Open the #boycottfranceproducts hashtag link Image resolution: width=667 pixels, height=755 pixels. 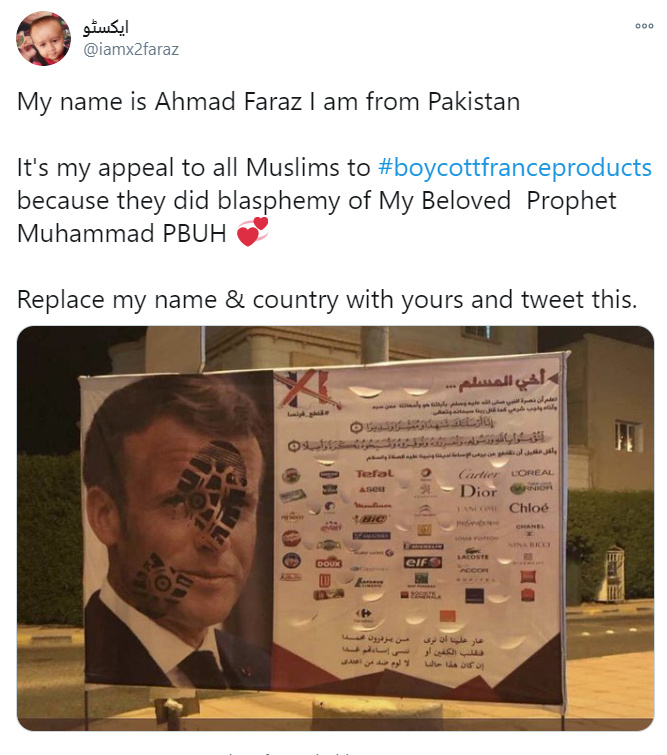tap(515, 167)
